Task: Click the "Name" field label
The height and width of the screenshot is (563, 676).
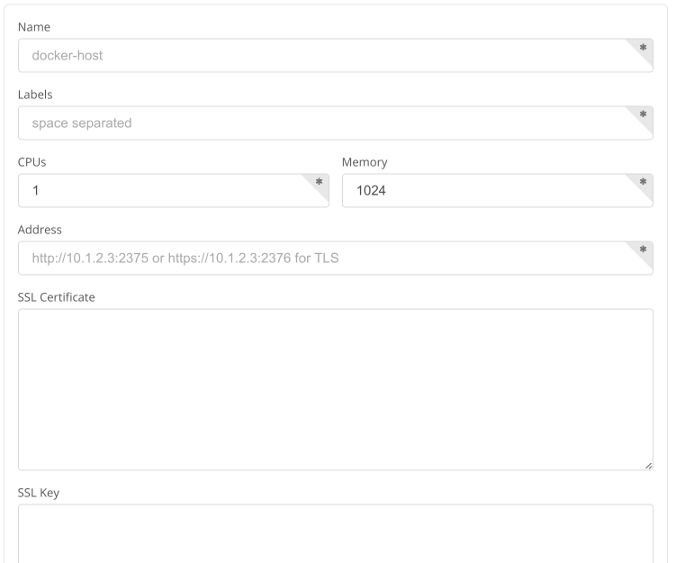Action: (x=33, y=27)
